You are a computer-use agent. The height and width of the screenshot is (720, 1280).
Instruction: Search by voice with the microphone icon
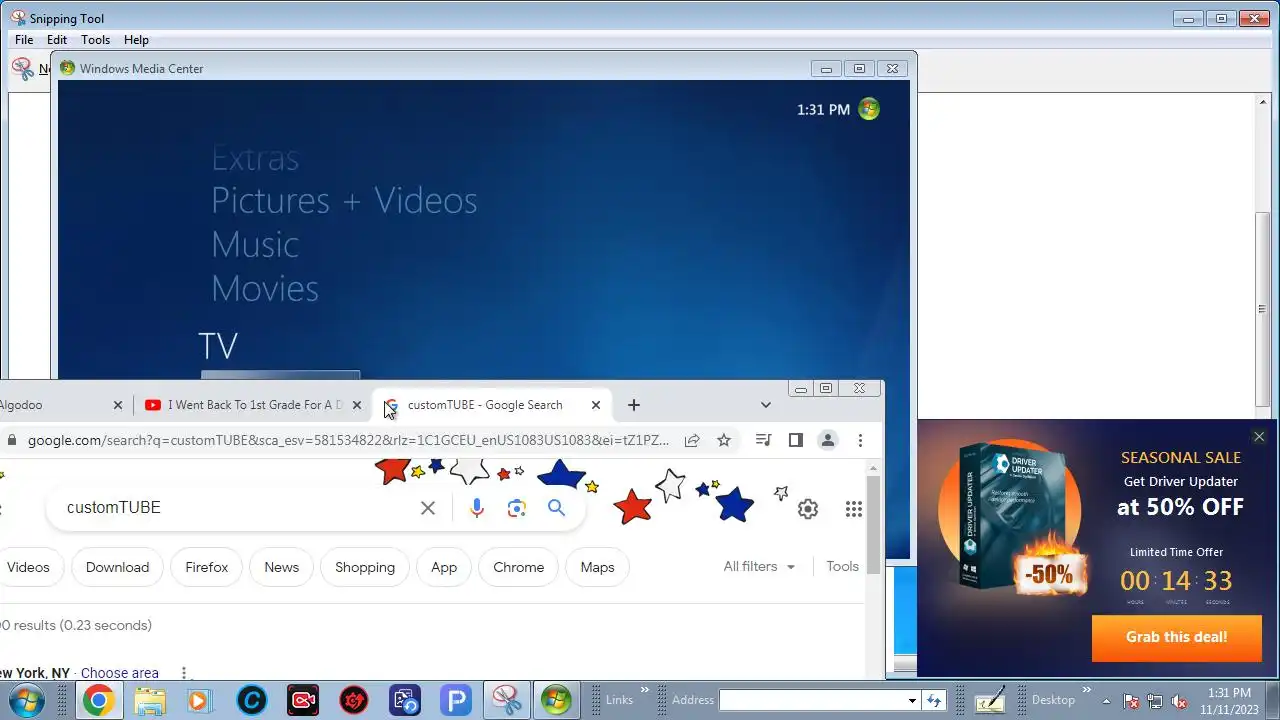pyautogui.click(x=477, y=508)
